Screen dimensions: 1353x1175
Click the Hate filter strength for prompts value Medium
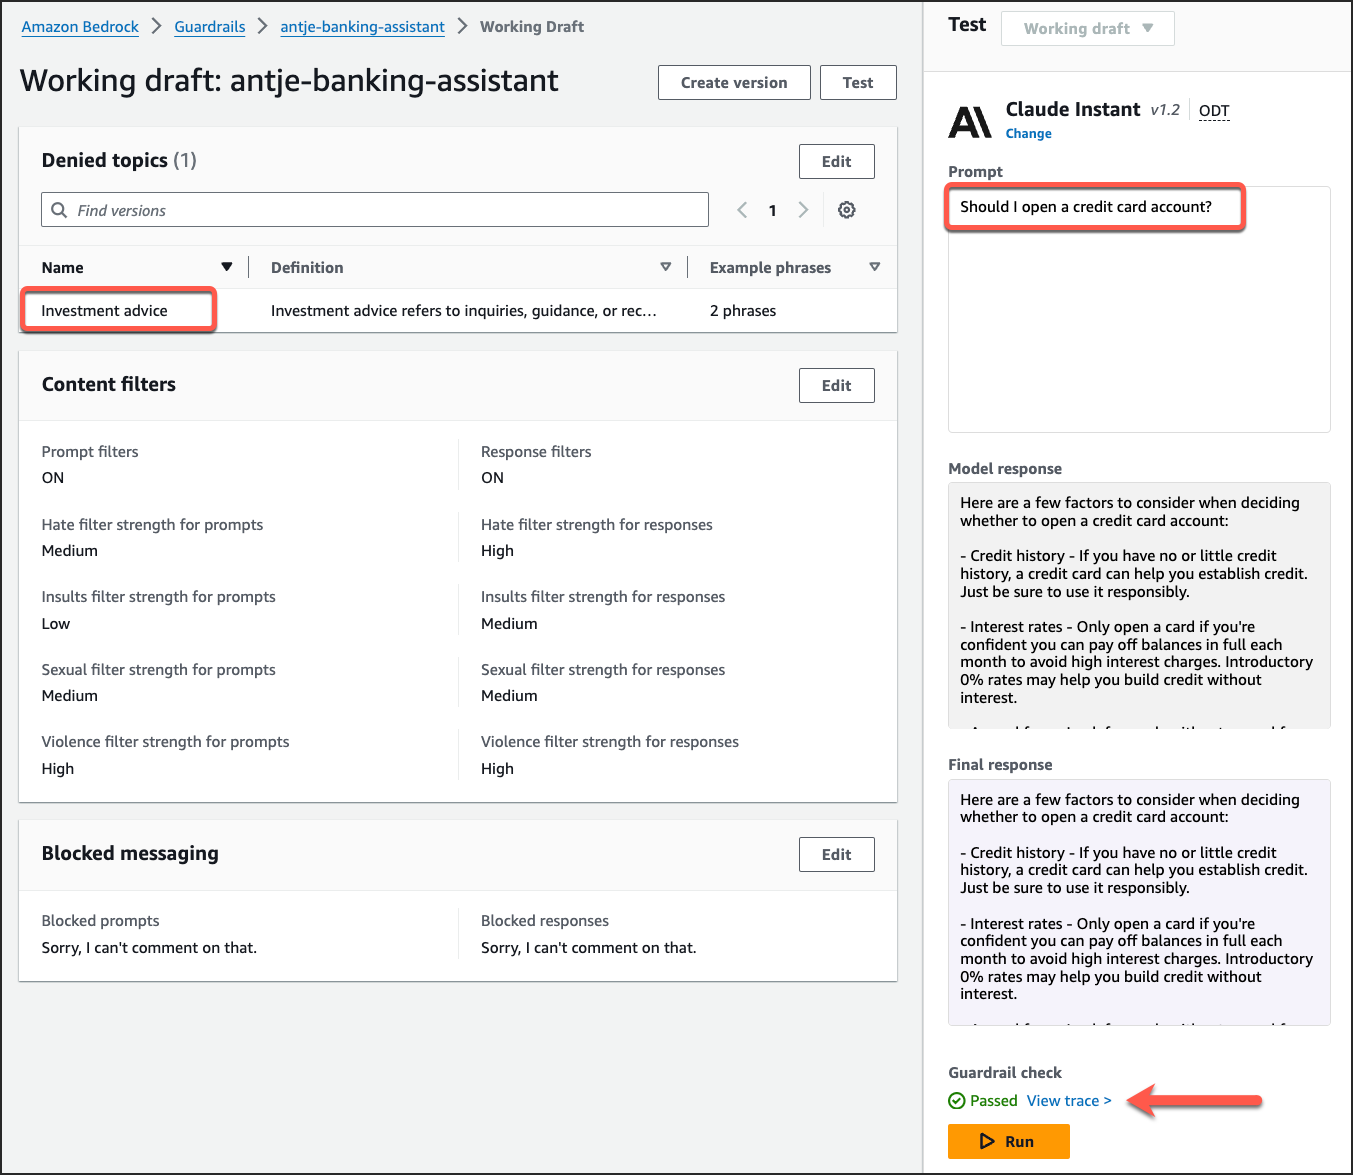[x=70, y=551]
